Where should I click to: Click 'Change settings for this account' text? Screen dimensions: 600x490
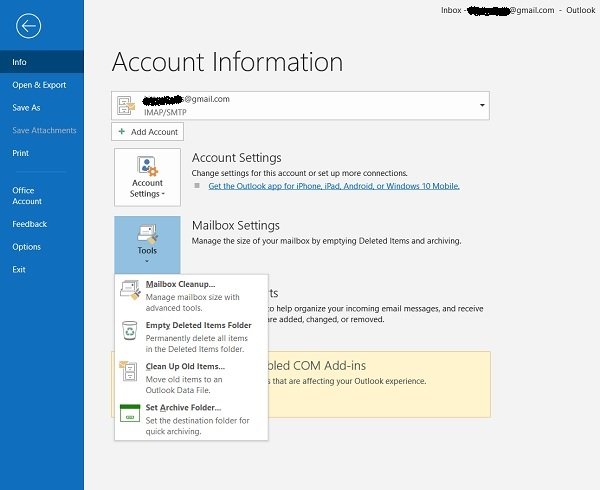[x=299, y=173]
